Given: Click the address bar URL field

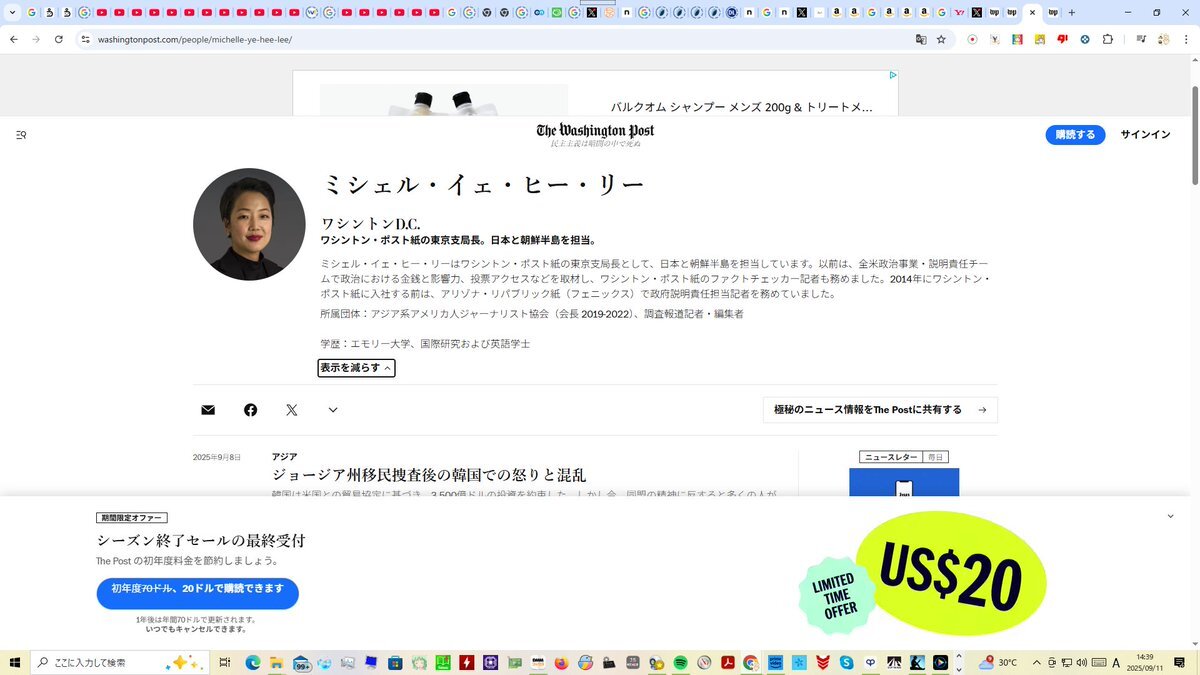Looking at the screenshot, I should [500, 39].
